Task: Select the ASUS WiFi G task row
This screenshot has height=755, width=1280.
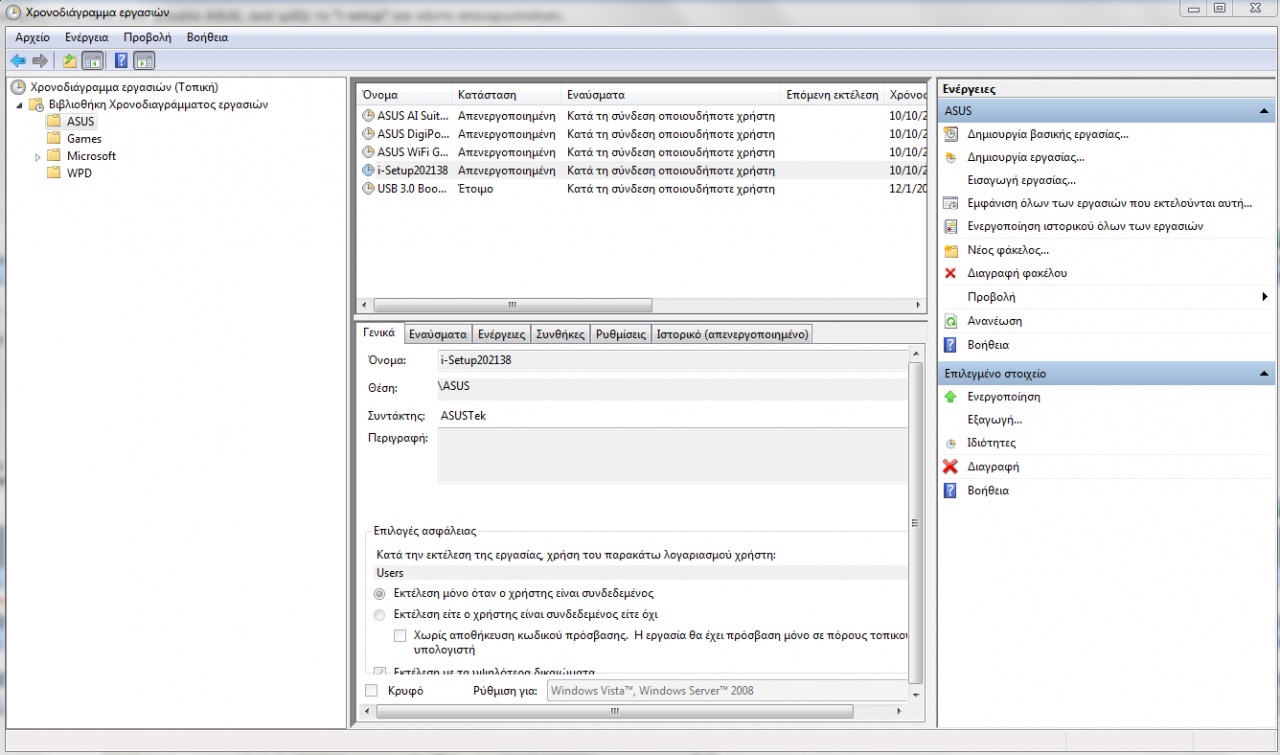Action: 641,152
